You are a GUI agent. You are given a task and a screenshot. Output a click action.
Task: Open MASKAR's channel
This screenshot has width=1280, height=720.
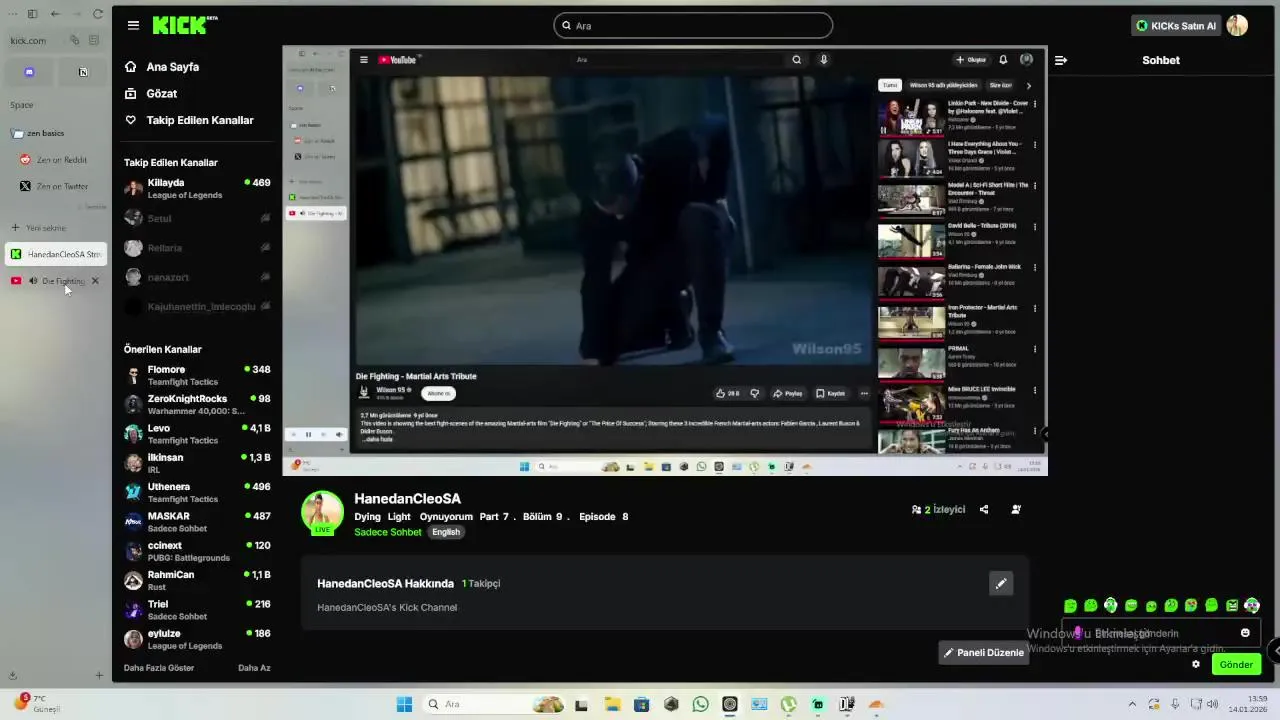[x=197, y=522]
